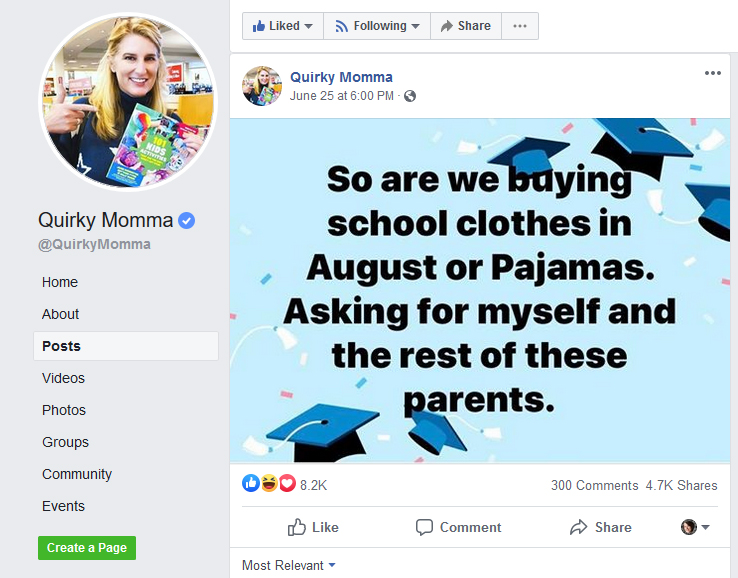Image resolution: width=738 pixels, height=578 pixels.
Task: Select the About page section
Action: coord(60,314)
